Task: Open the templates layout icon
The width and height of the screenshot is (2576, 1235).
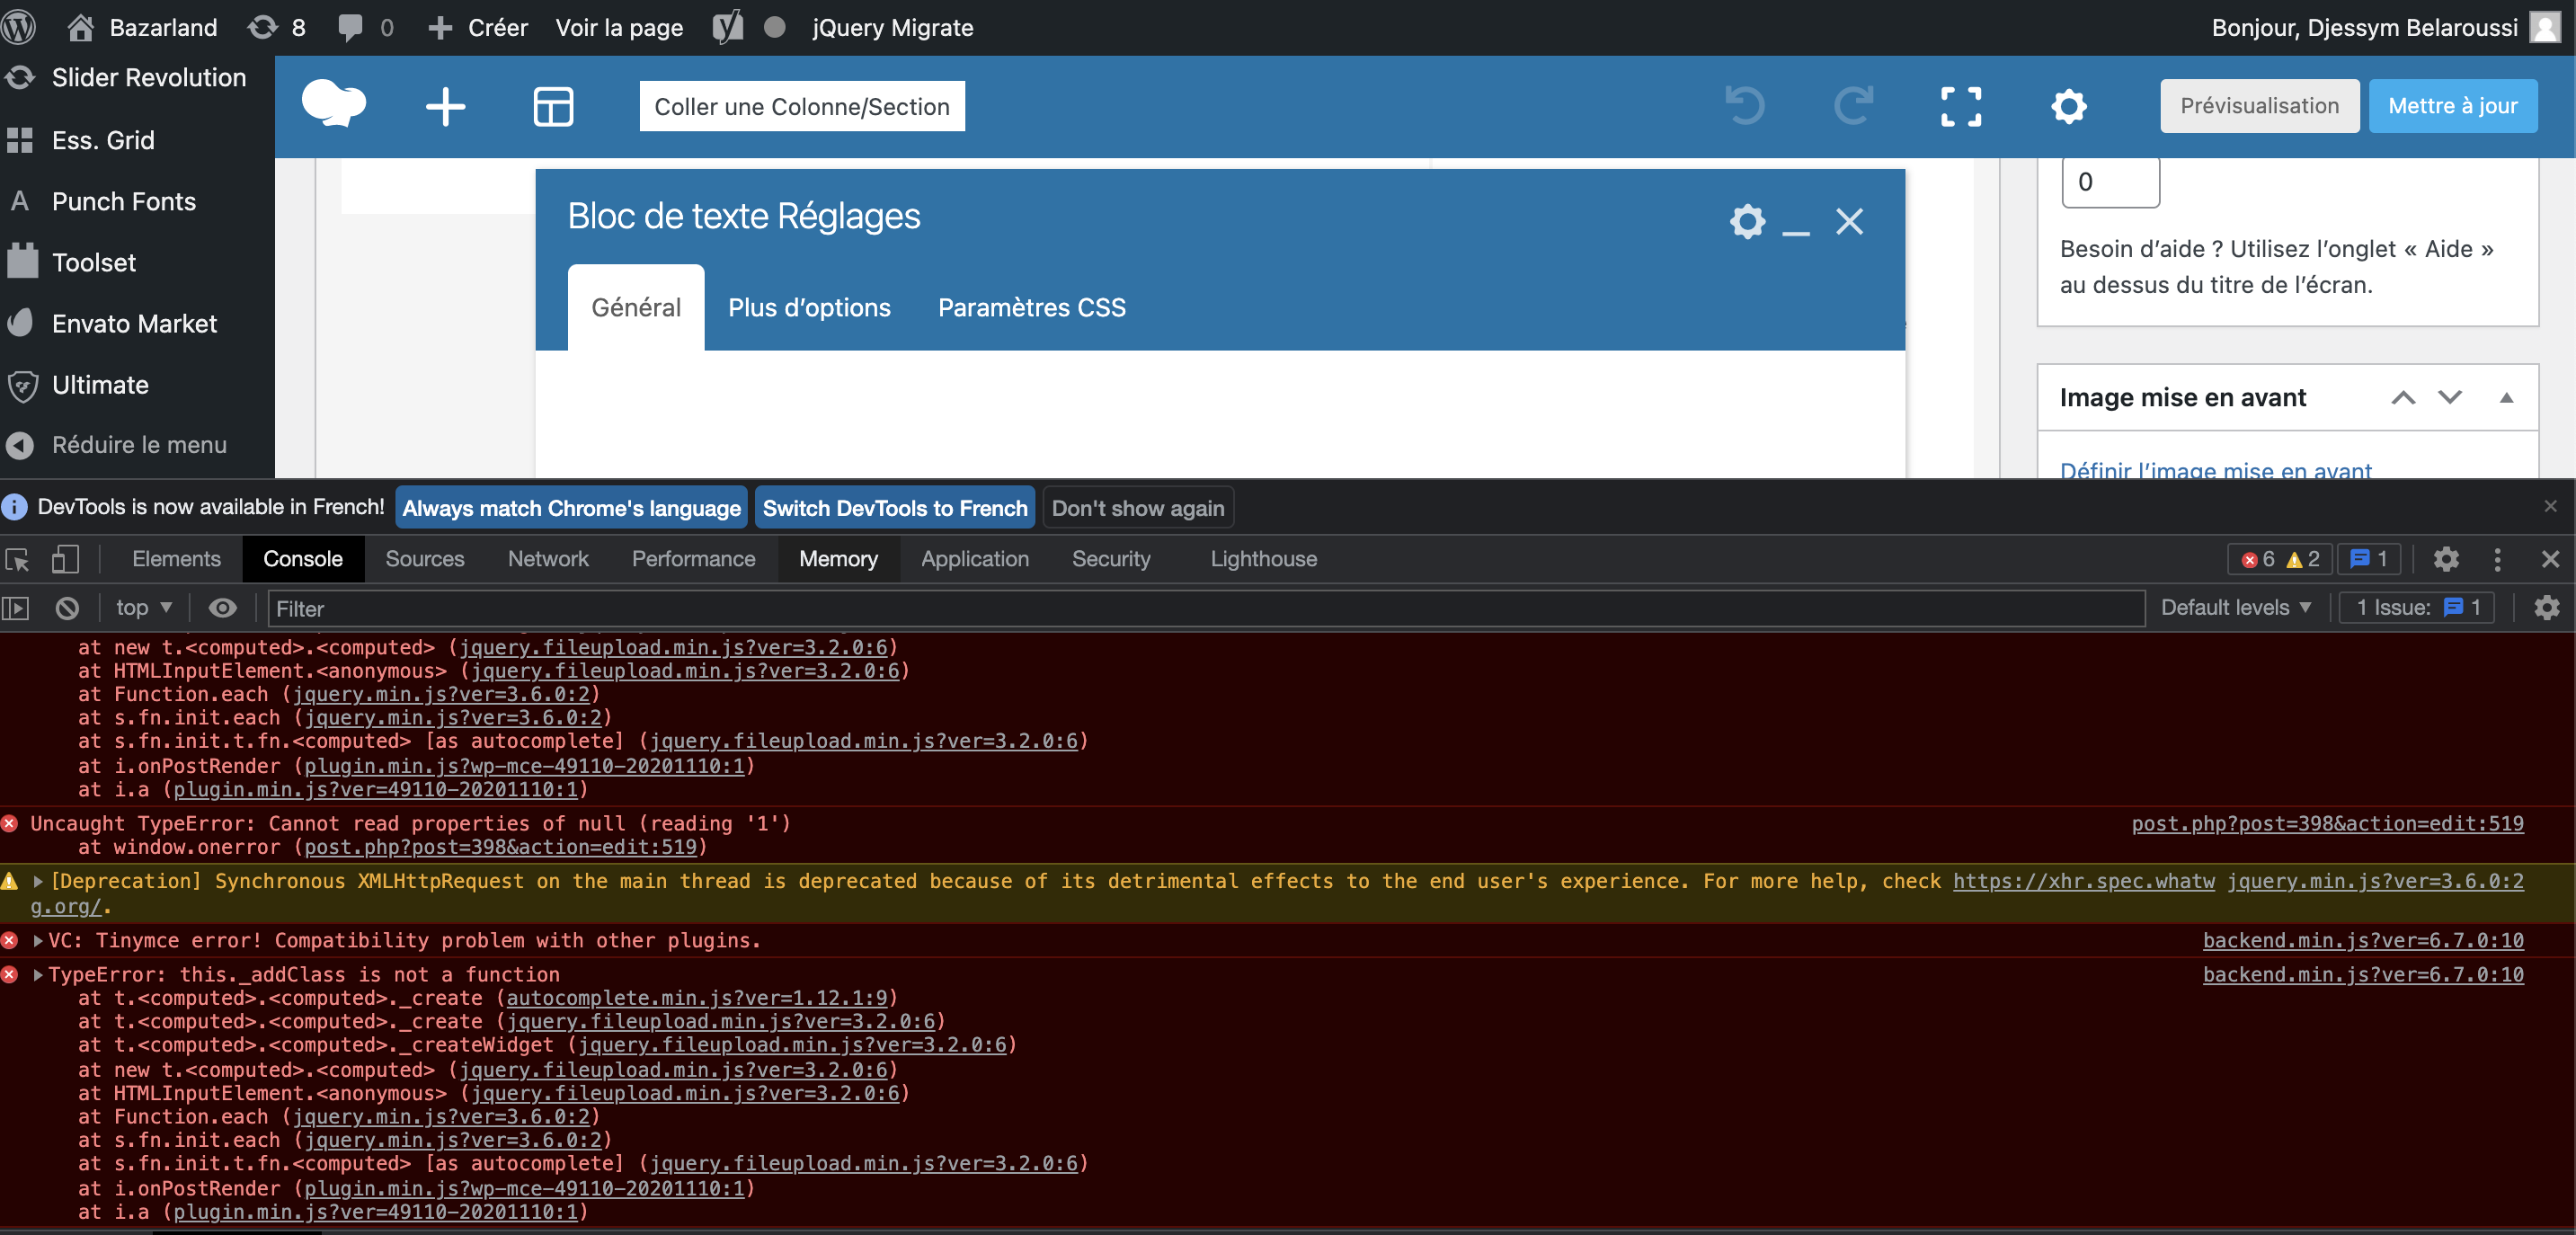Action: point(553,106)
